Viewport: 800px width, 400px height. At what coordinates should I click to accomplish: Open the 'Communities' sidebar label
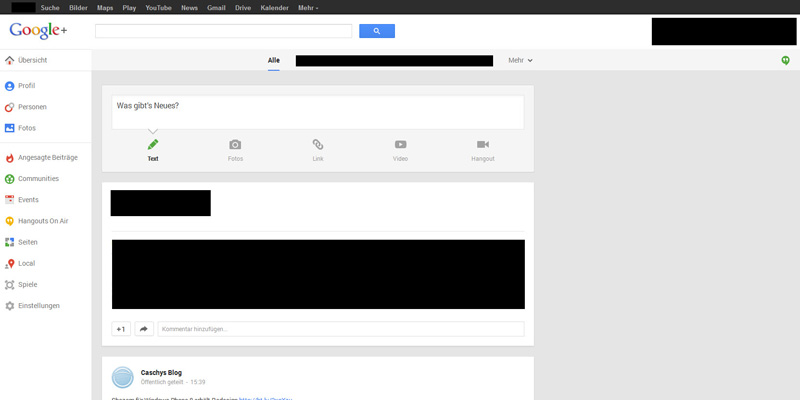point(38,179)
